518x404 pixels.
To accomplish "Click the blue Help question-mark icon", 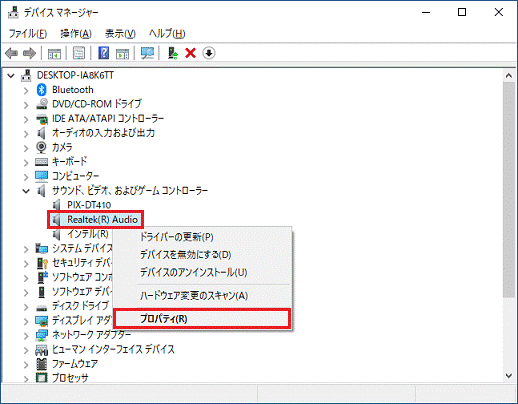I will pyautogui.click(x=104, y=53).
